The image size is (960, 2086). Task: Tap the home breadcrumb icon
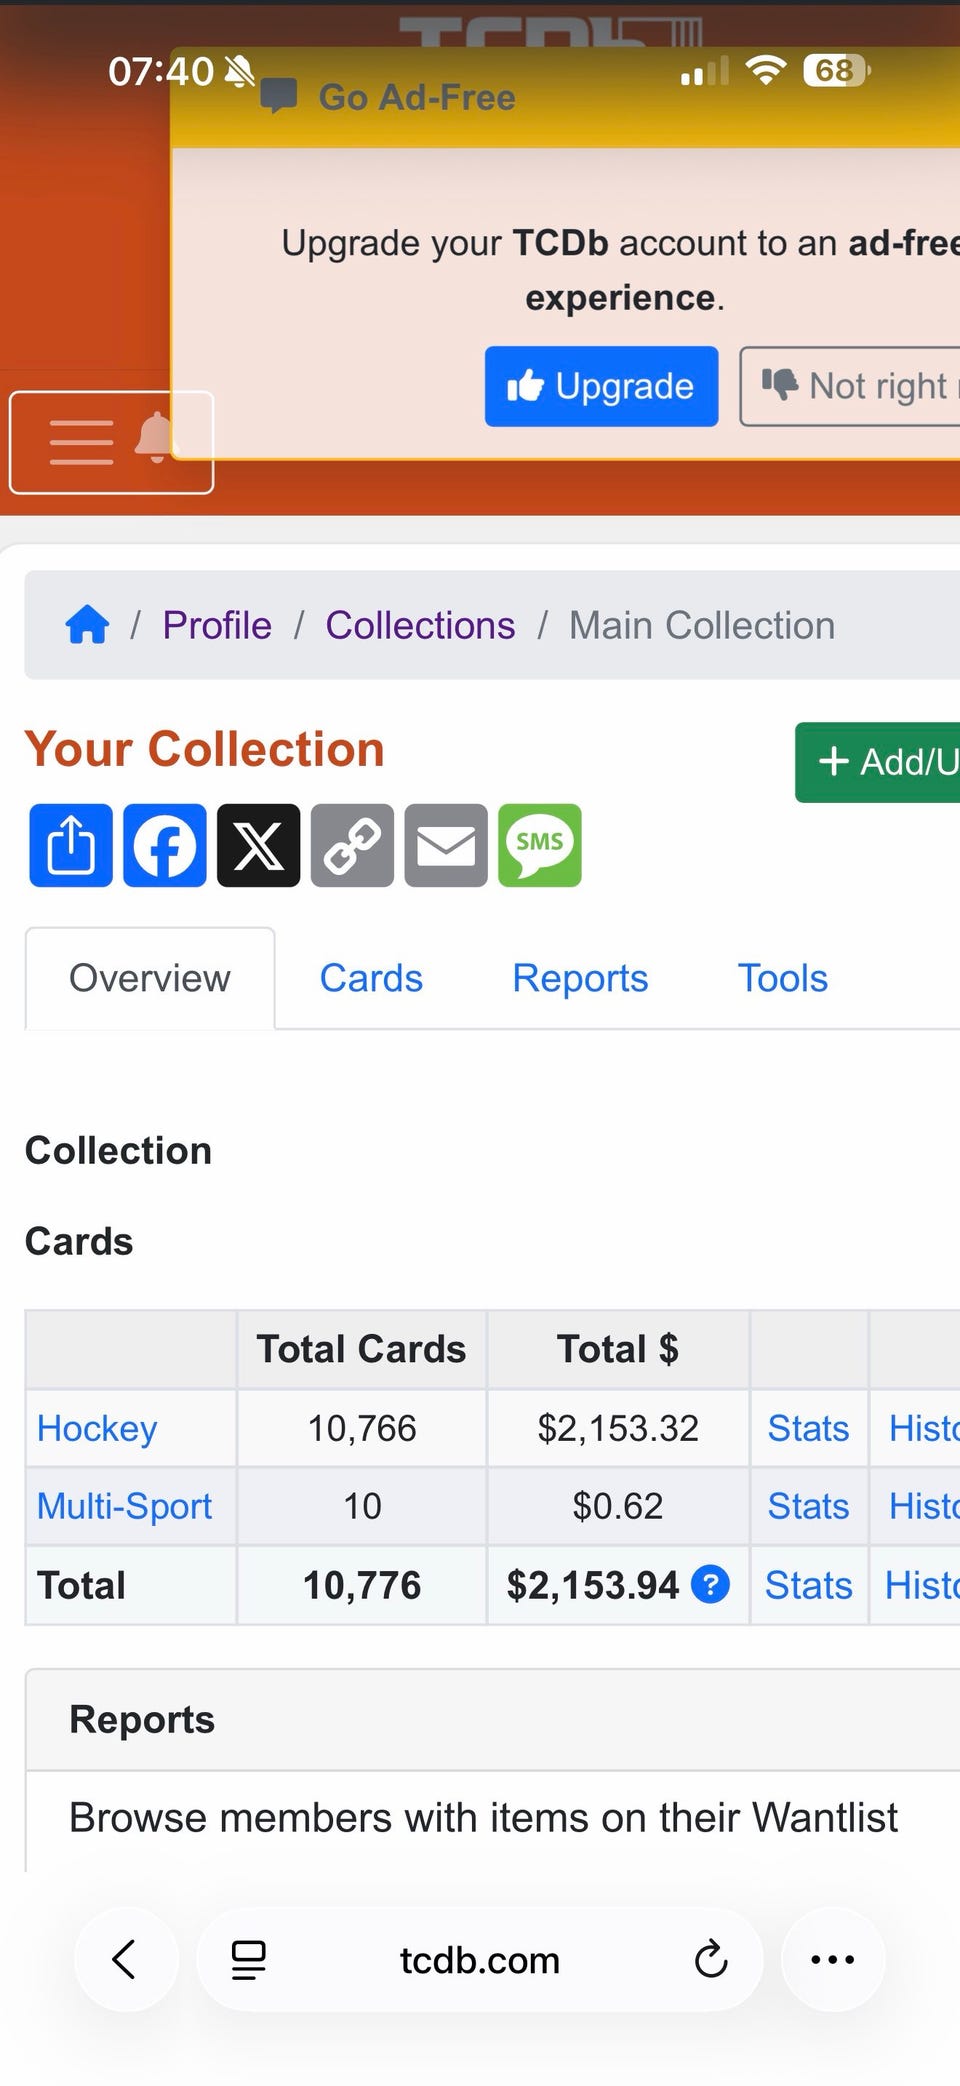pos(87,625)
